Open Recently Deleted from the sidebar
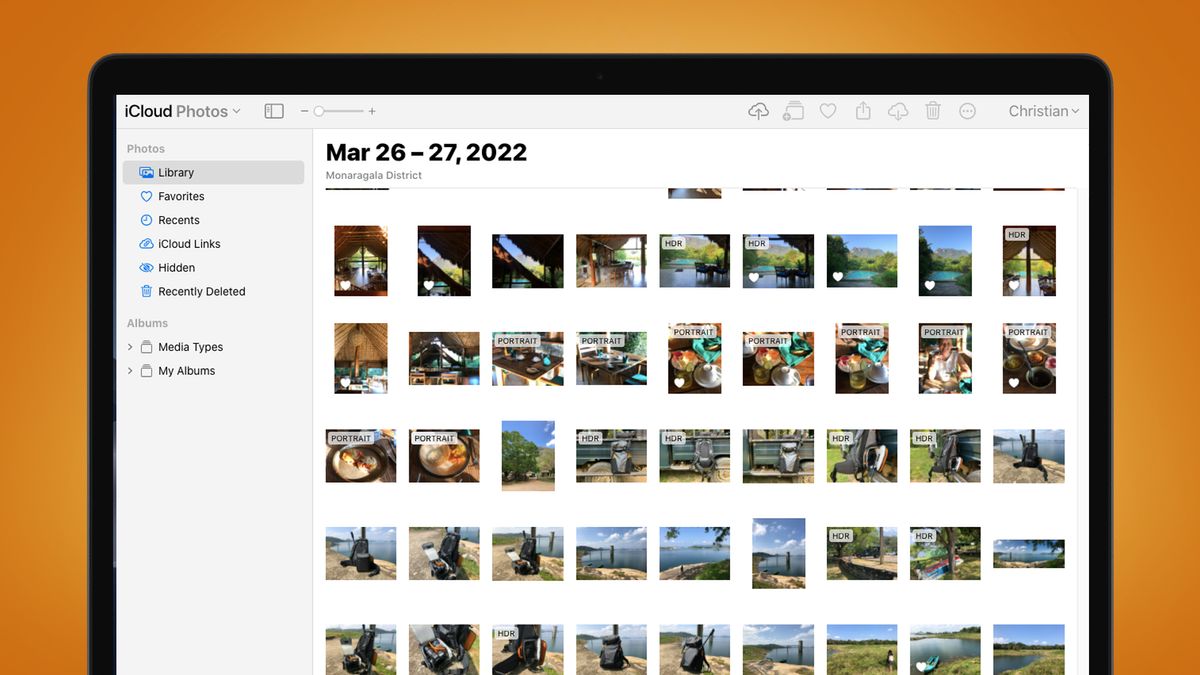Image resolution: width=1200 pixels, height=675 pixels. pyautogui.click(x=200, y=291)
